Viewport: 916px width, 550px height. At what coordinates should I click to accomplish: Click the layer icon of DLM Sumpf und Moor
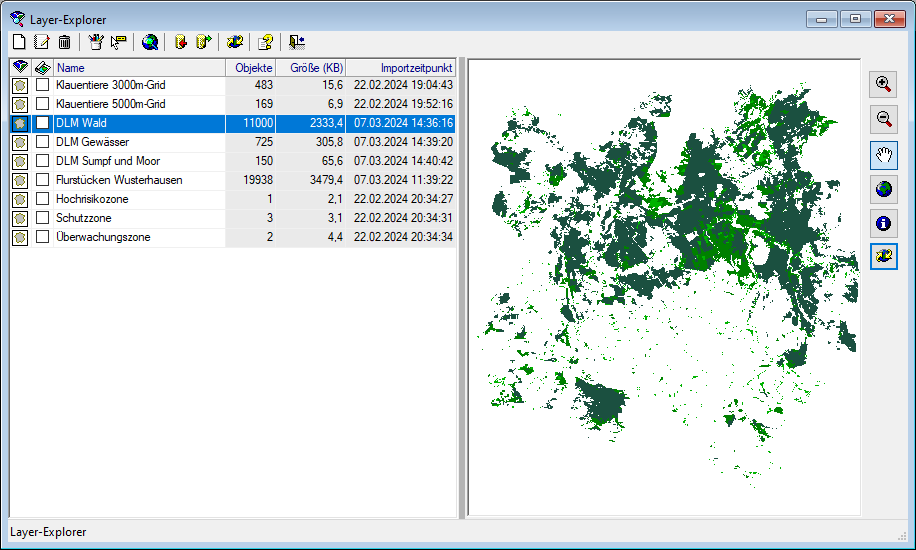20,161
